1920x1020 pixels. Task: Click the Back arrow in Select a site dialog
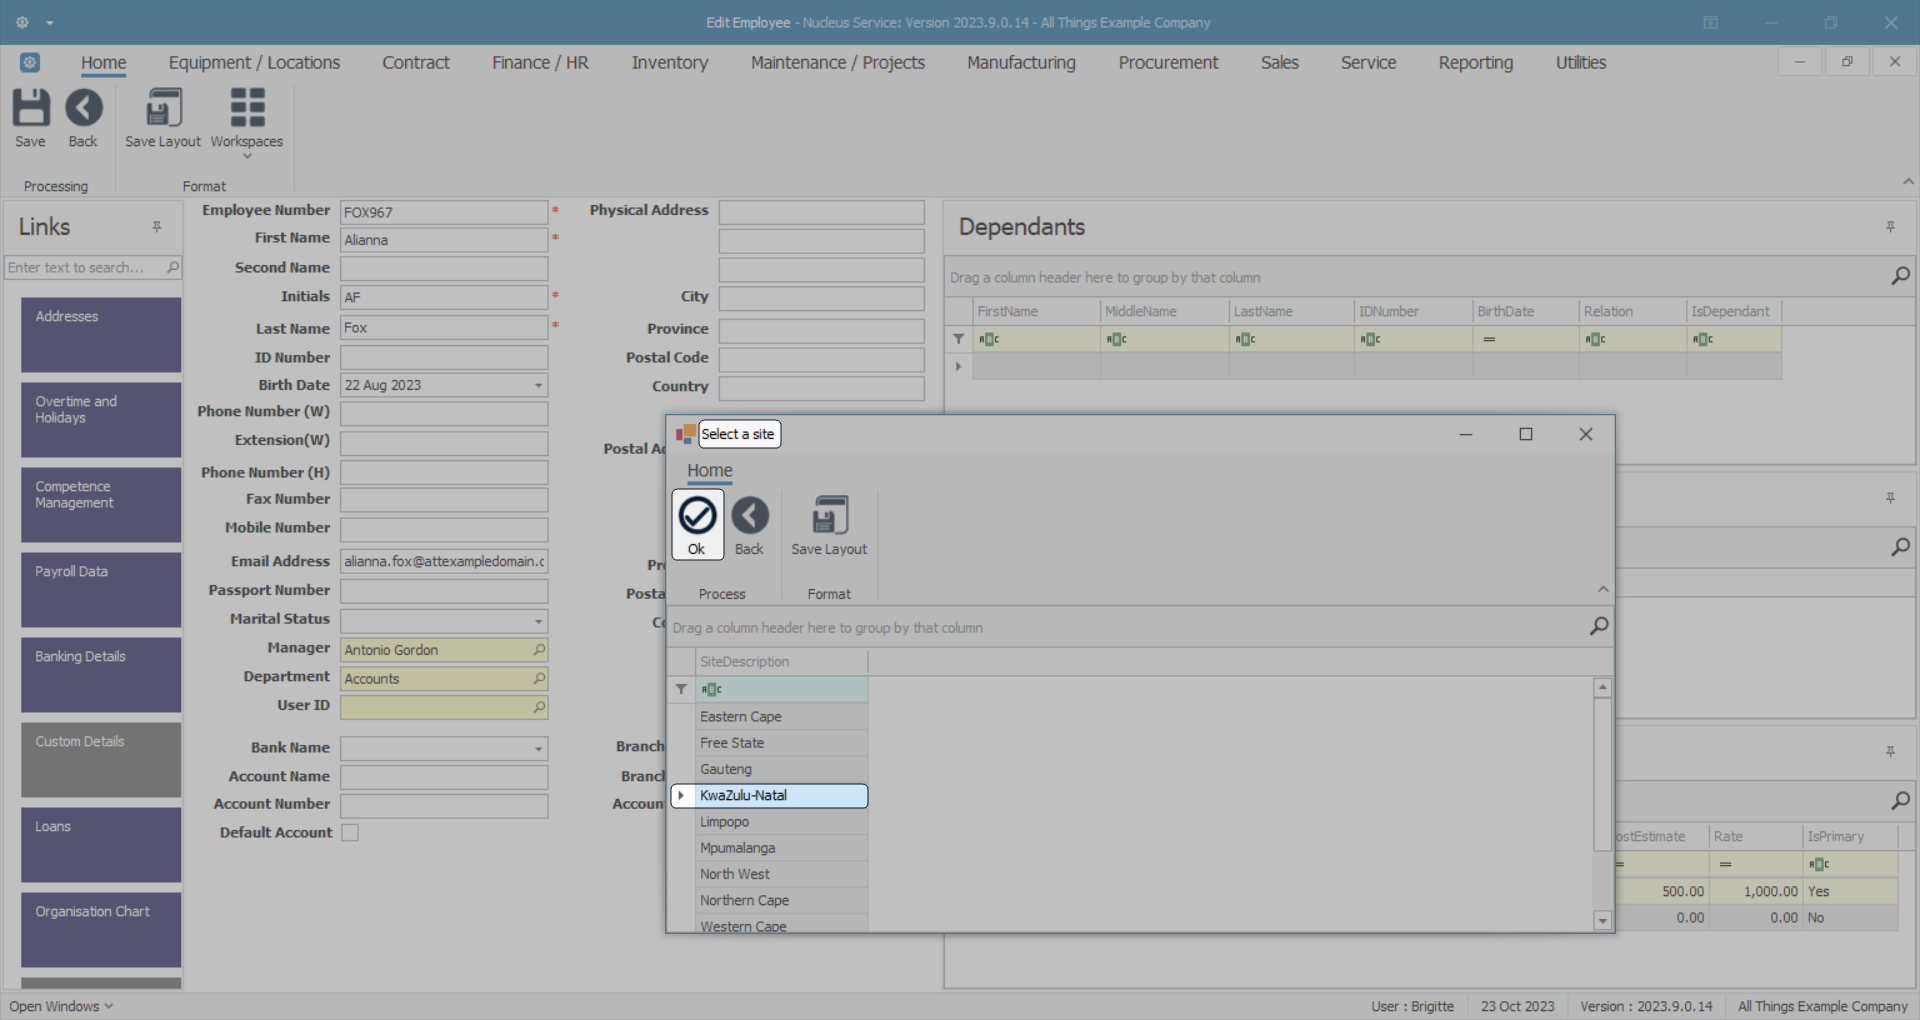(749, 517)
